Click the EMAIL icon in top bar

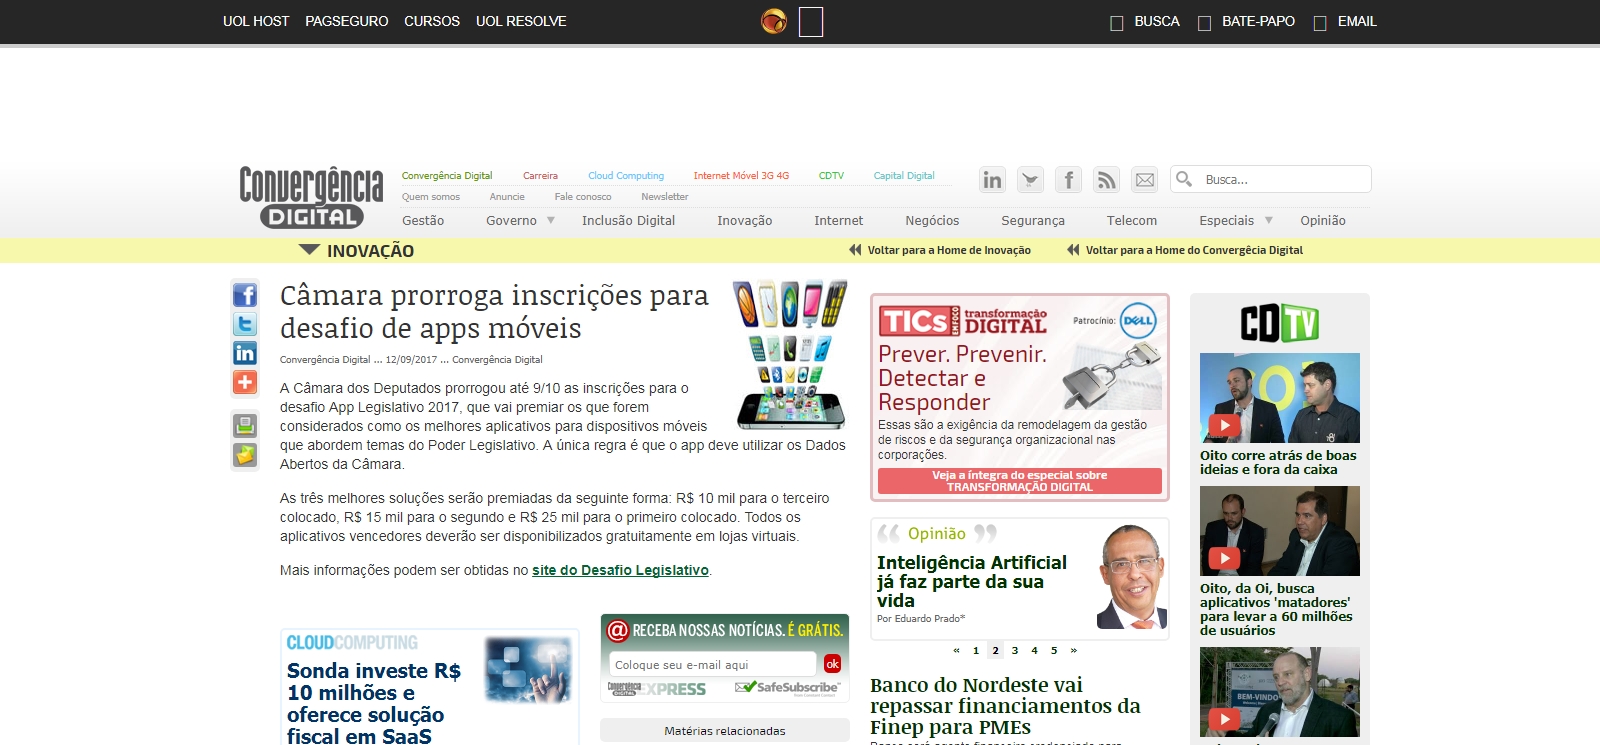coord(1320,23)
